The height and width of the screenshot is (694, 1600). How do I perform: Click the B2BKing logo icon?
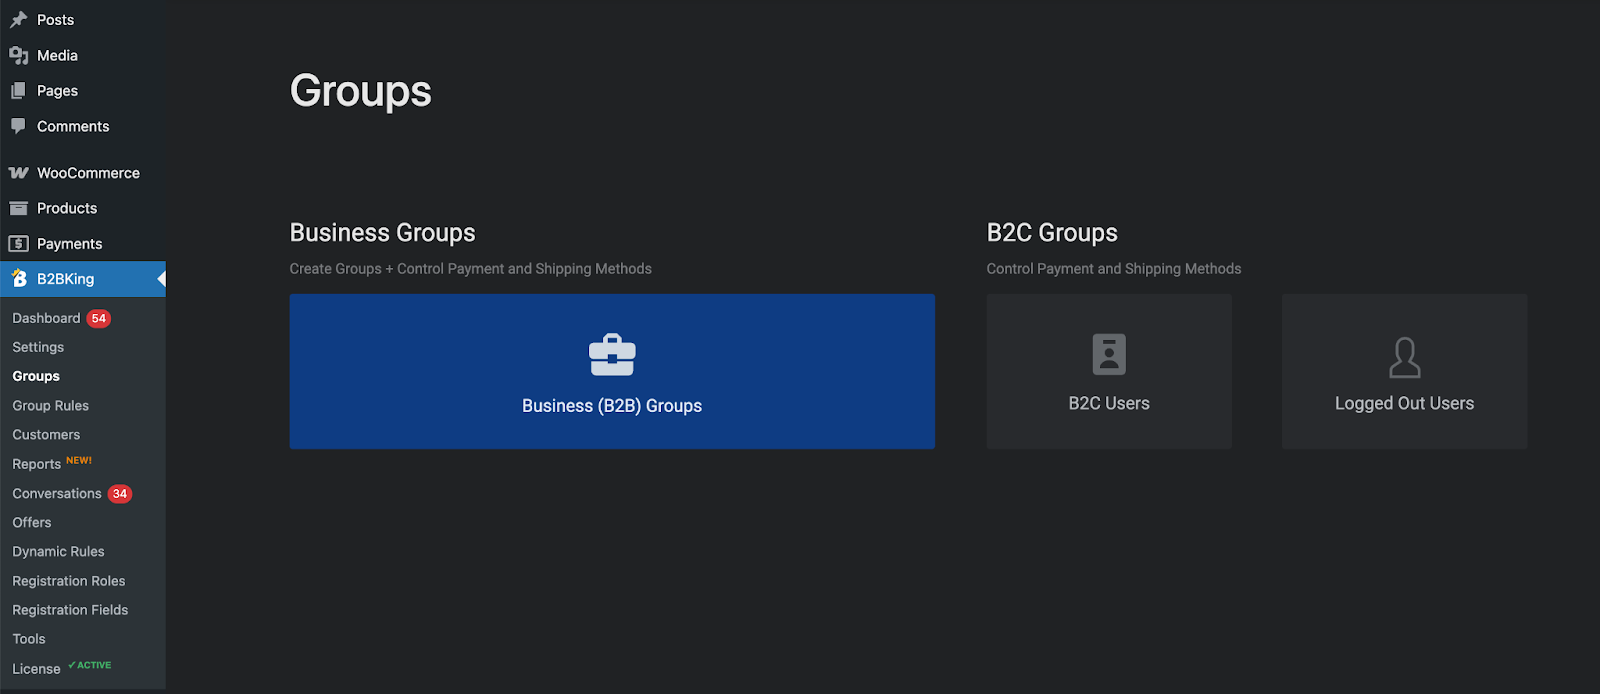19,279
